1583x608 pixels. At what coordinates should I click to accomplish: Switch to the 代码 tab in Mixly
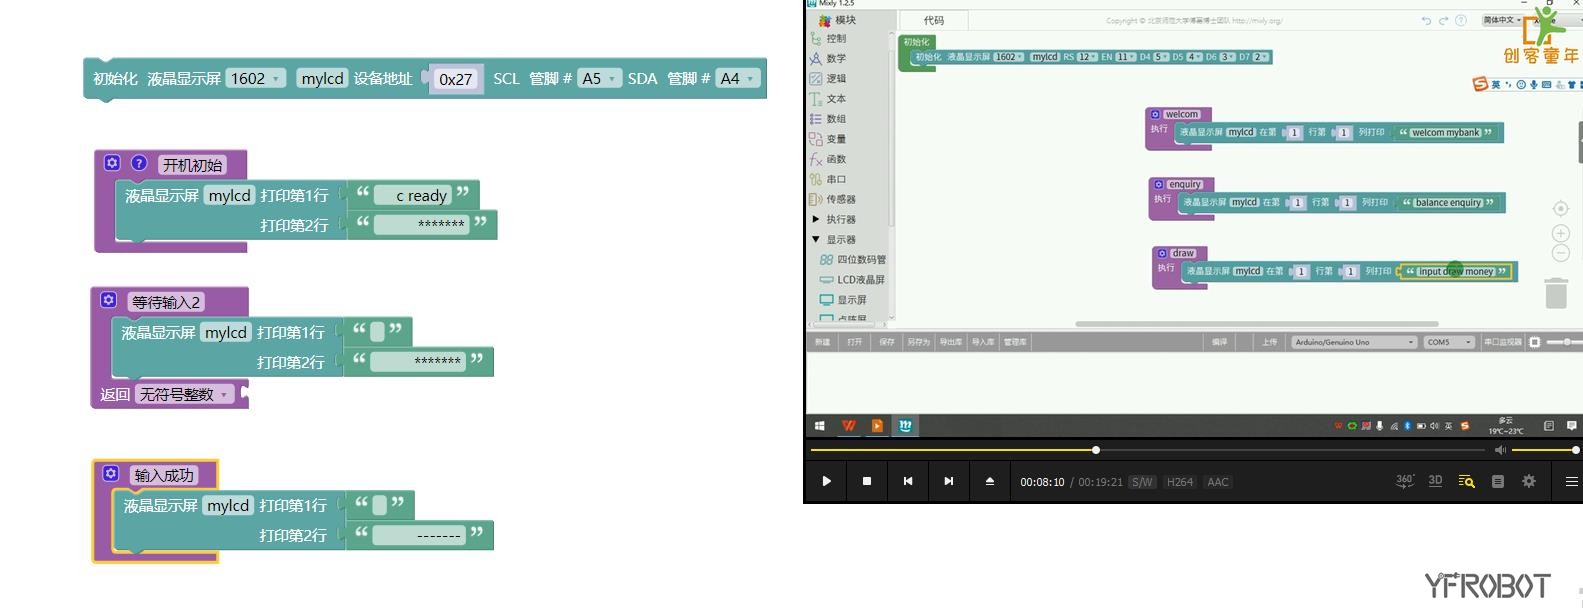click(933, 20)
